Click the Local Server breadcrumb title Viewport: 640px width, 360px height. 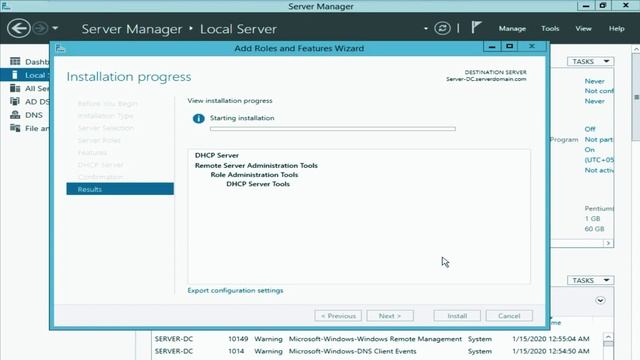coord(238,29)
